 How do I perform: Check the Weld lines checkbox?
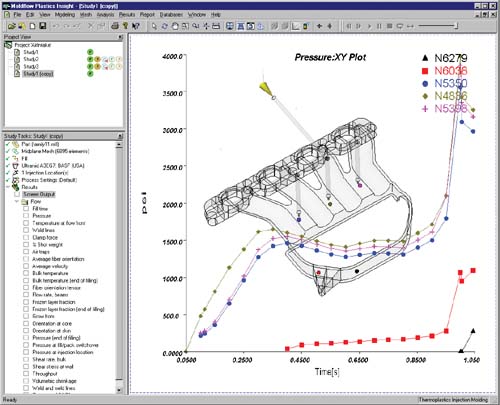tap(26, 230)
